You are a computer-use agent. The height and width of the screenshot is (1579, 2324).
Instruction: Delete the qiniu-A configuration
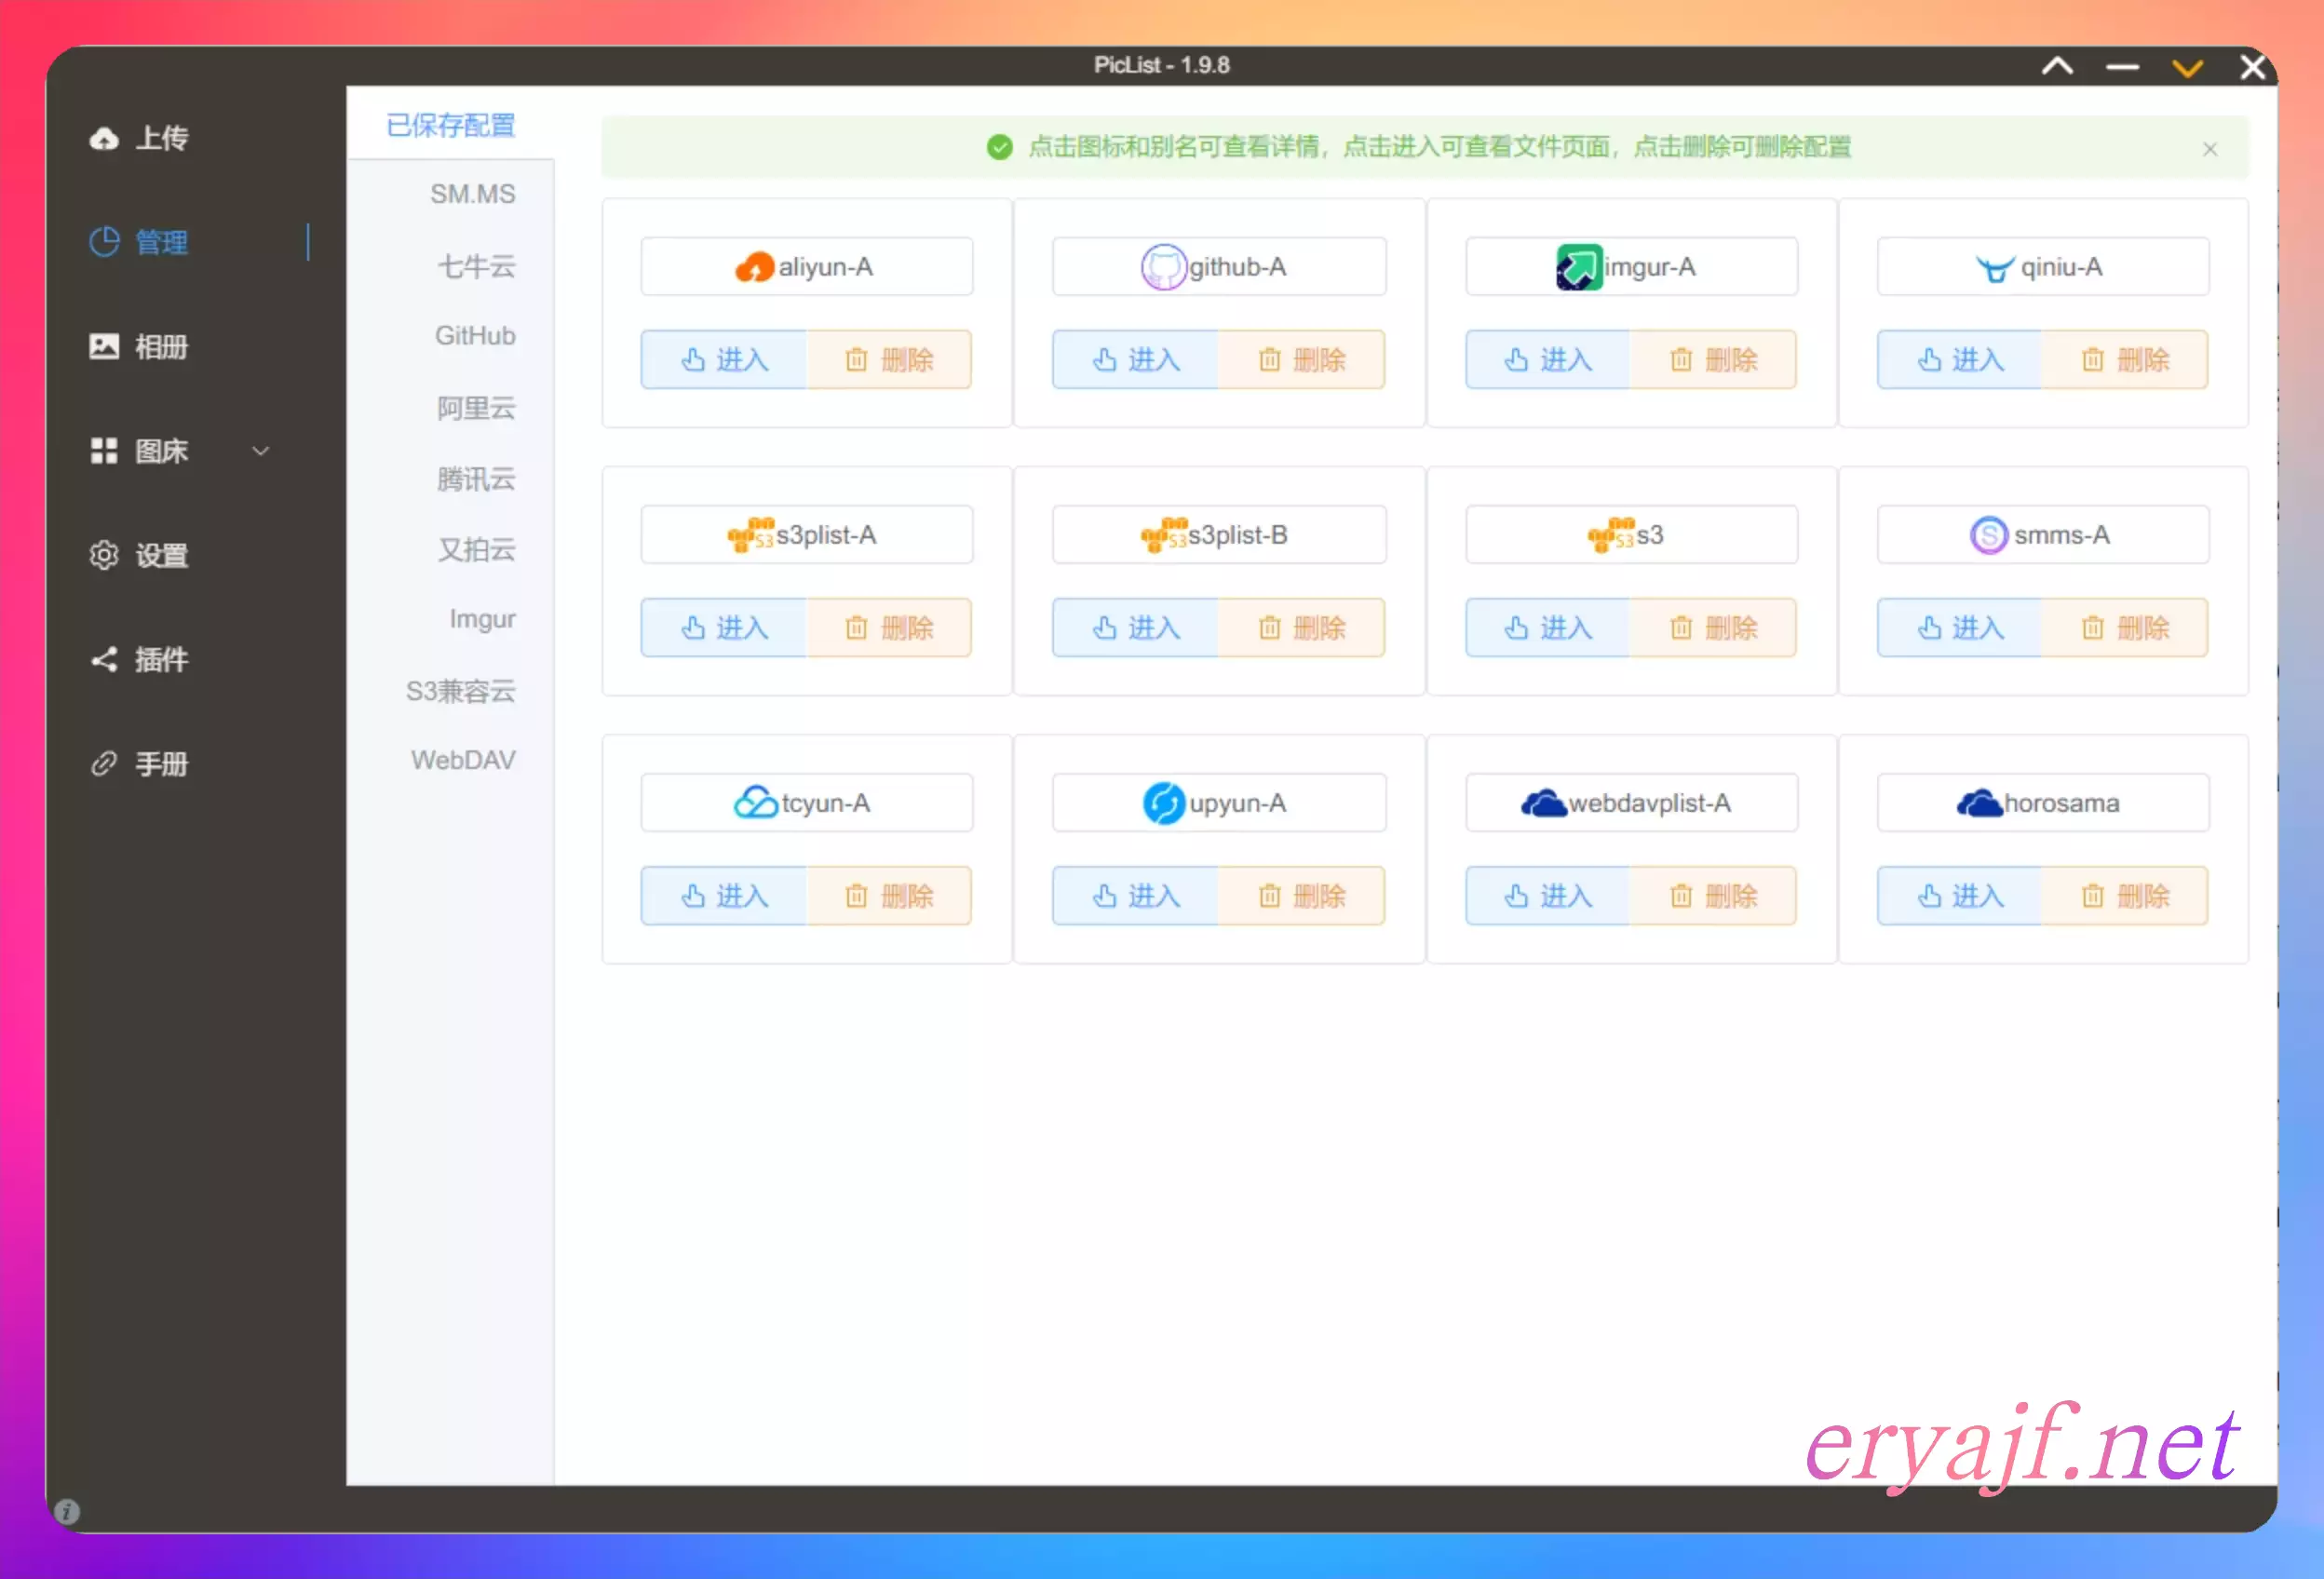click(x=2125, y=359)
